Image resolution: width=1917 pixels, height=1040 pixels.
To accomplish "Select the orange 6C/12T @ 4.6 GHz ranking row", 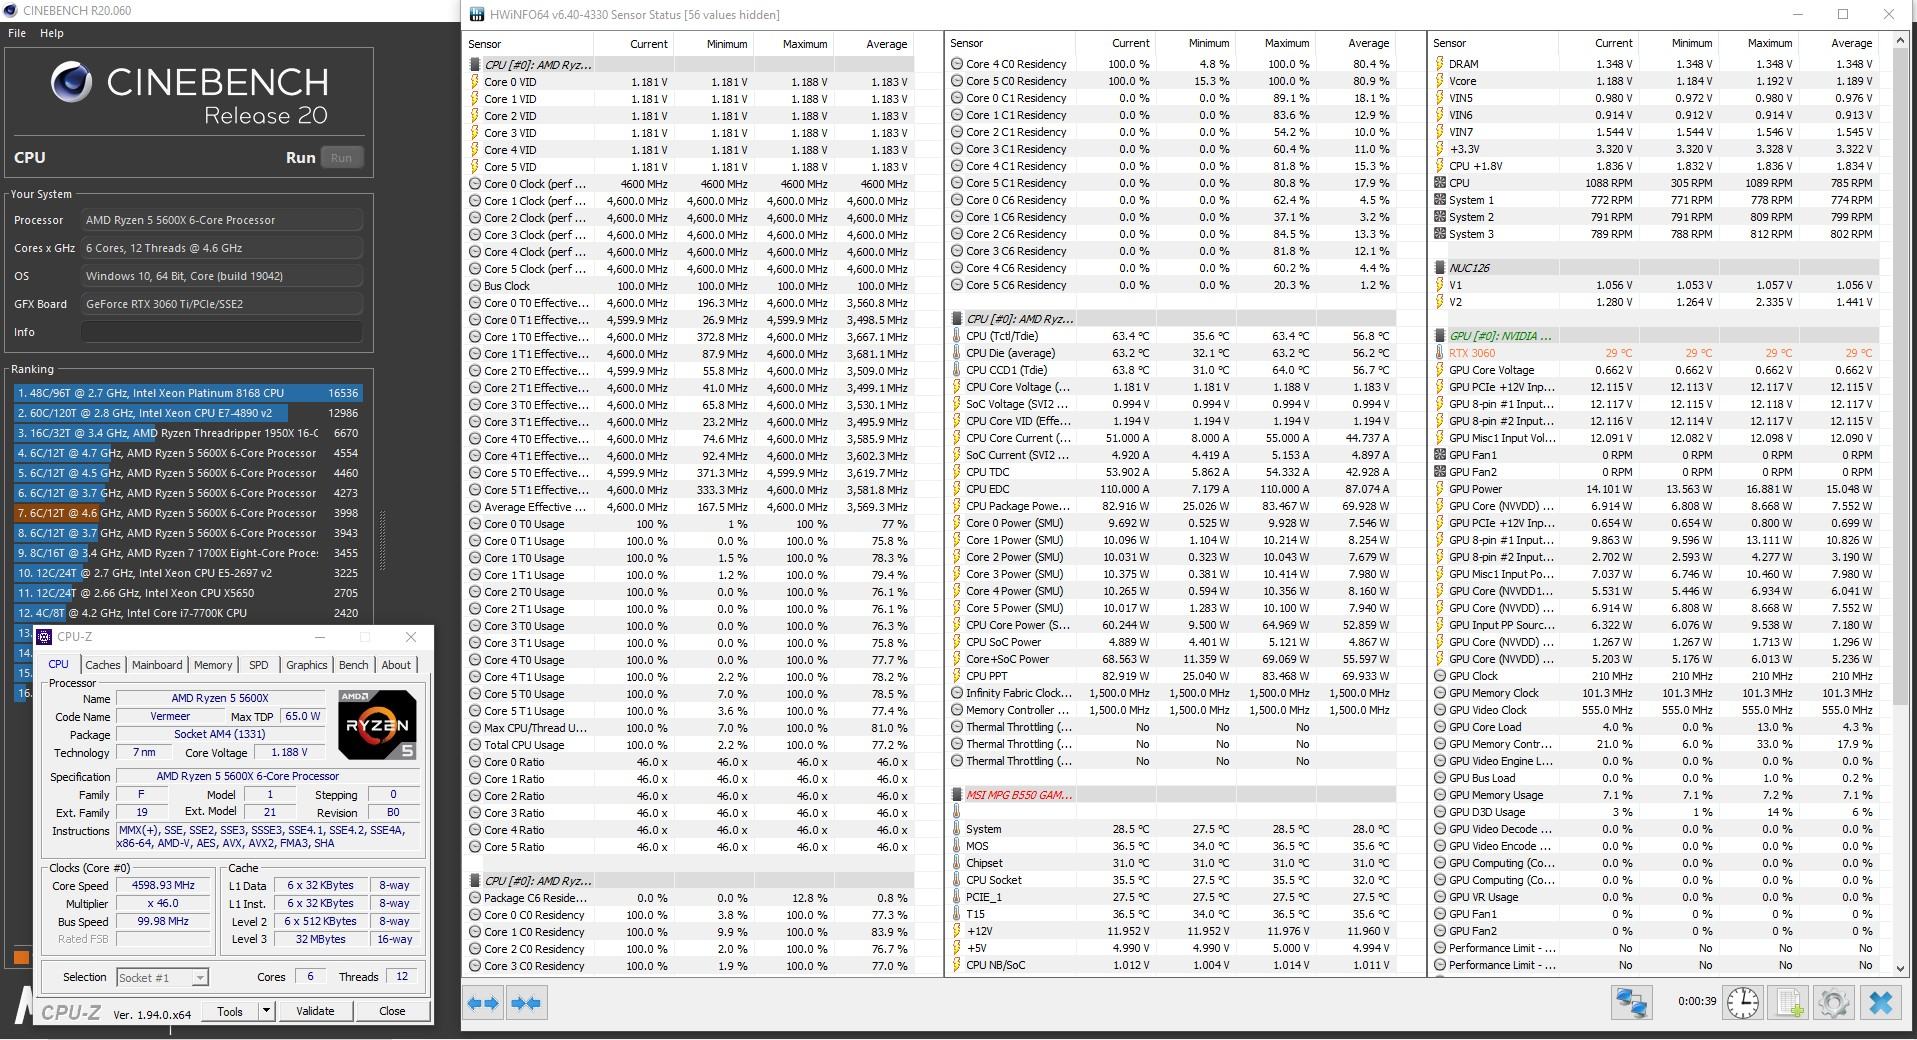I will point(188,513).
